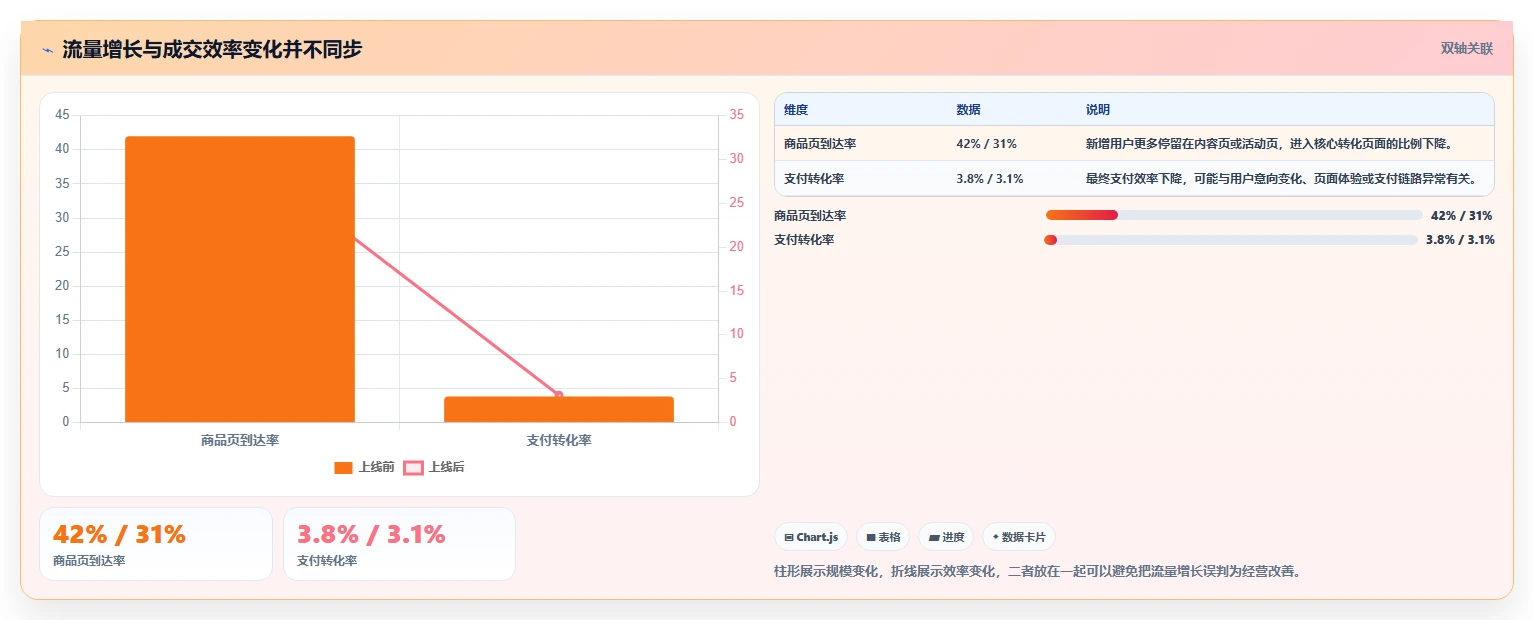
Task: Click the pink line point at 支付转化率
Action: [559, 395]
